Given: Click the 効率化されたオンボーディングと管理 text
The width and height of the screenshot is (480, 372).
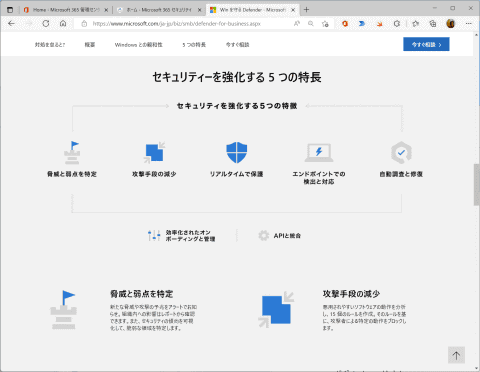Looking at the screenshot, I should coord(190,236).
